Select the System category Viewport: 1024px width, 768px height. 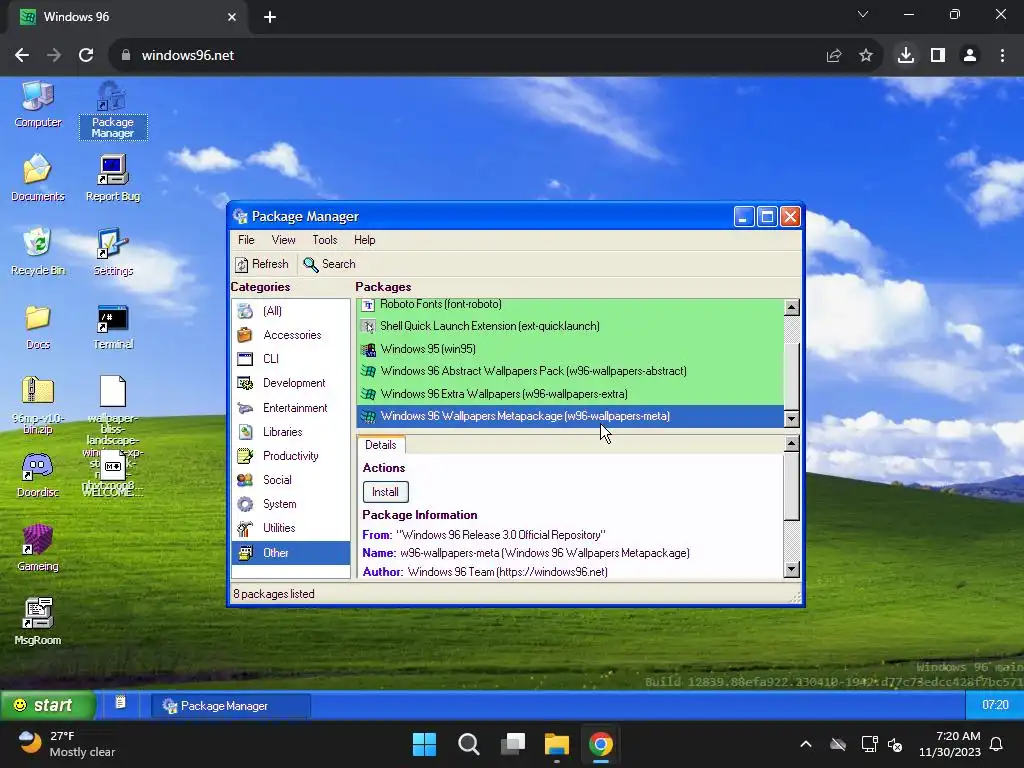click(291, 504)
